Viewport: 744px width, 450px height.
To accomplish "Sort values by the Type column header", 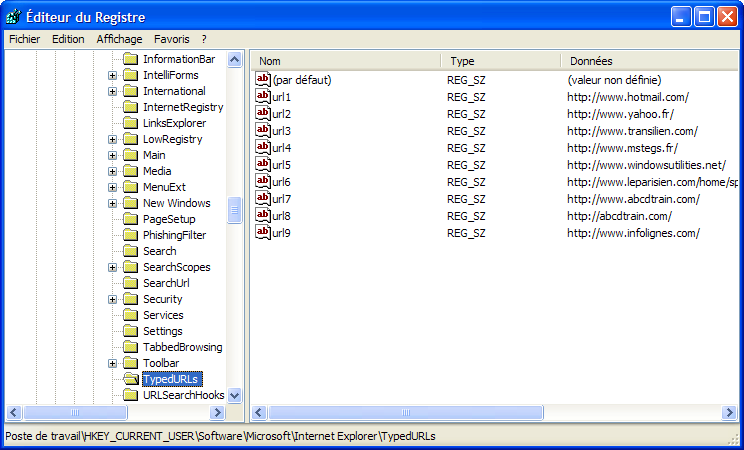I will [501, 61].
